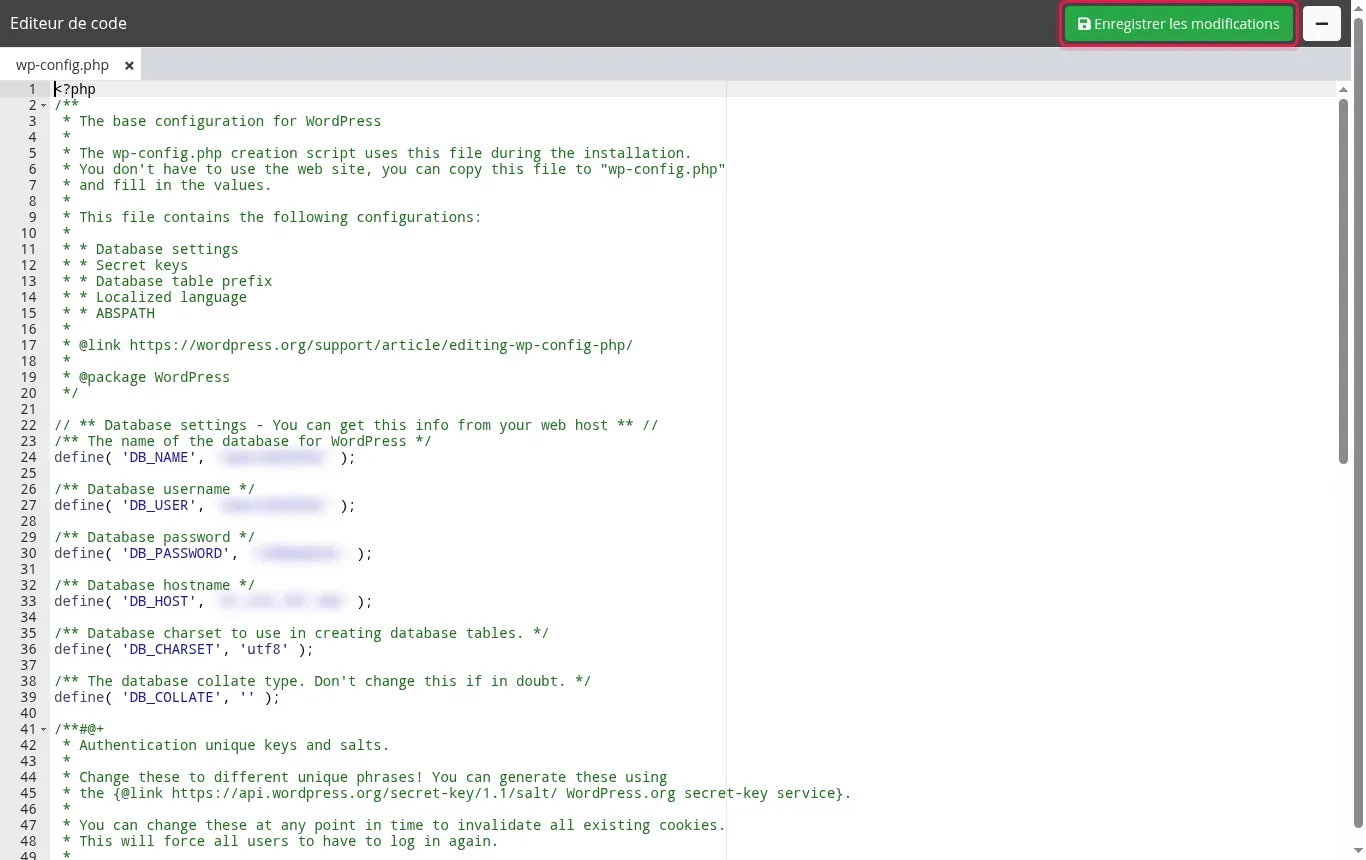Click the editing-wp-config-php support URL
This screenshot has width=1366, height=860.
(x=381, y=345)
